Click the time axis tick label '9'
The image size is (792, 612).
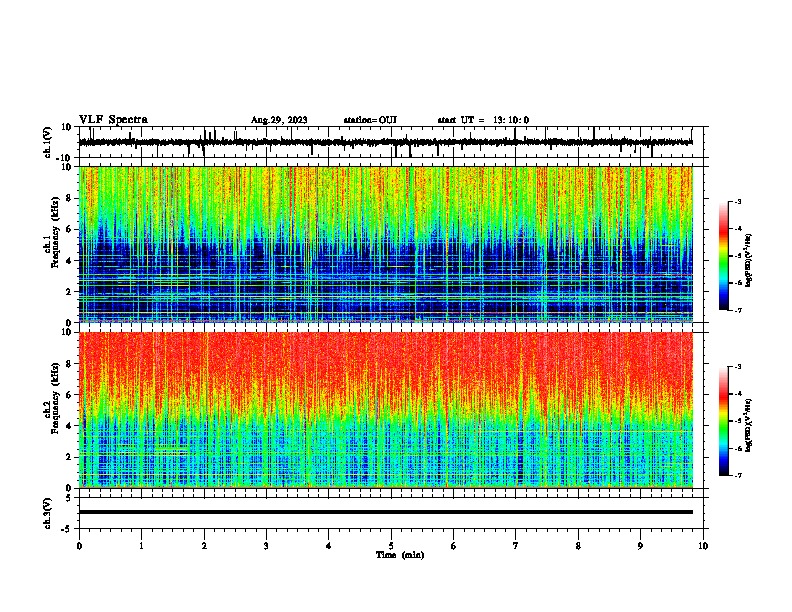640,546
